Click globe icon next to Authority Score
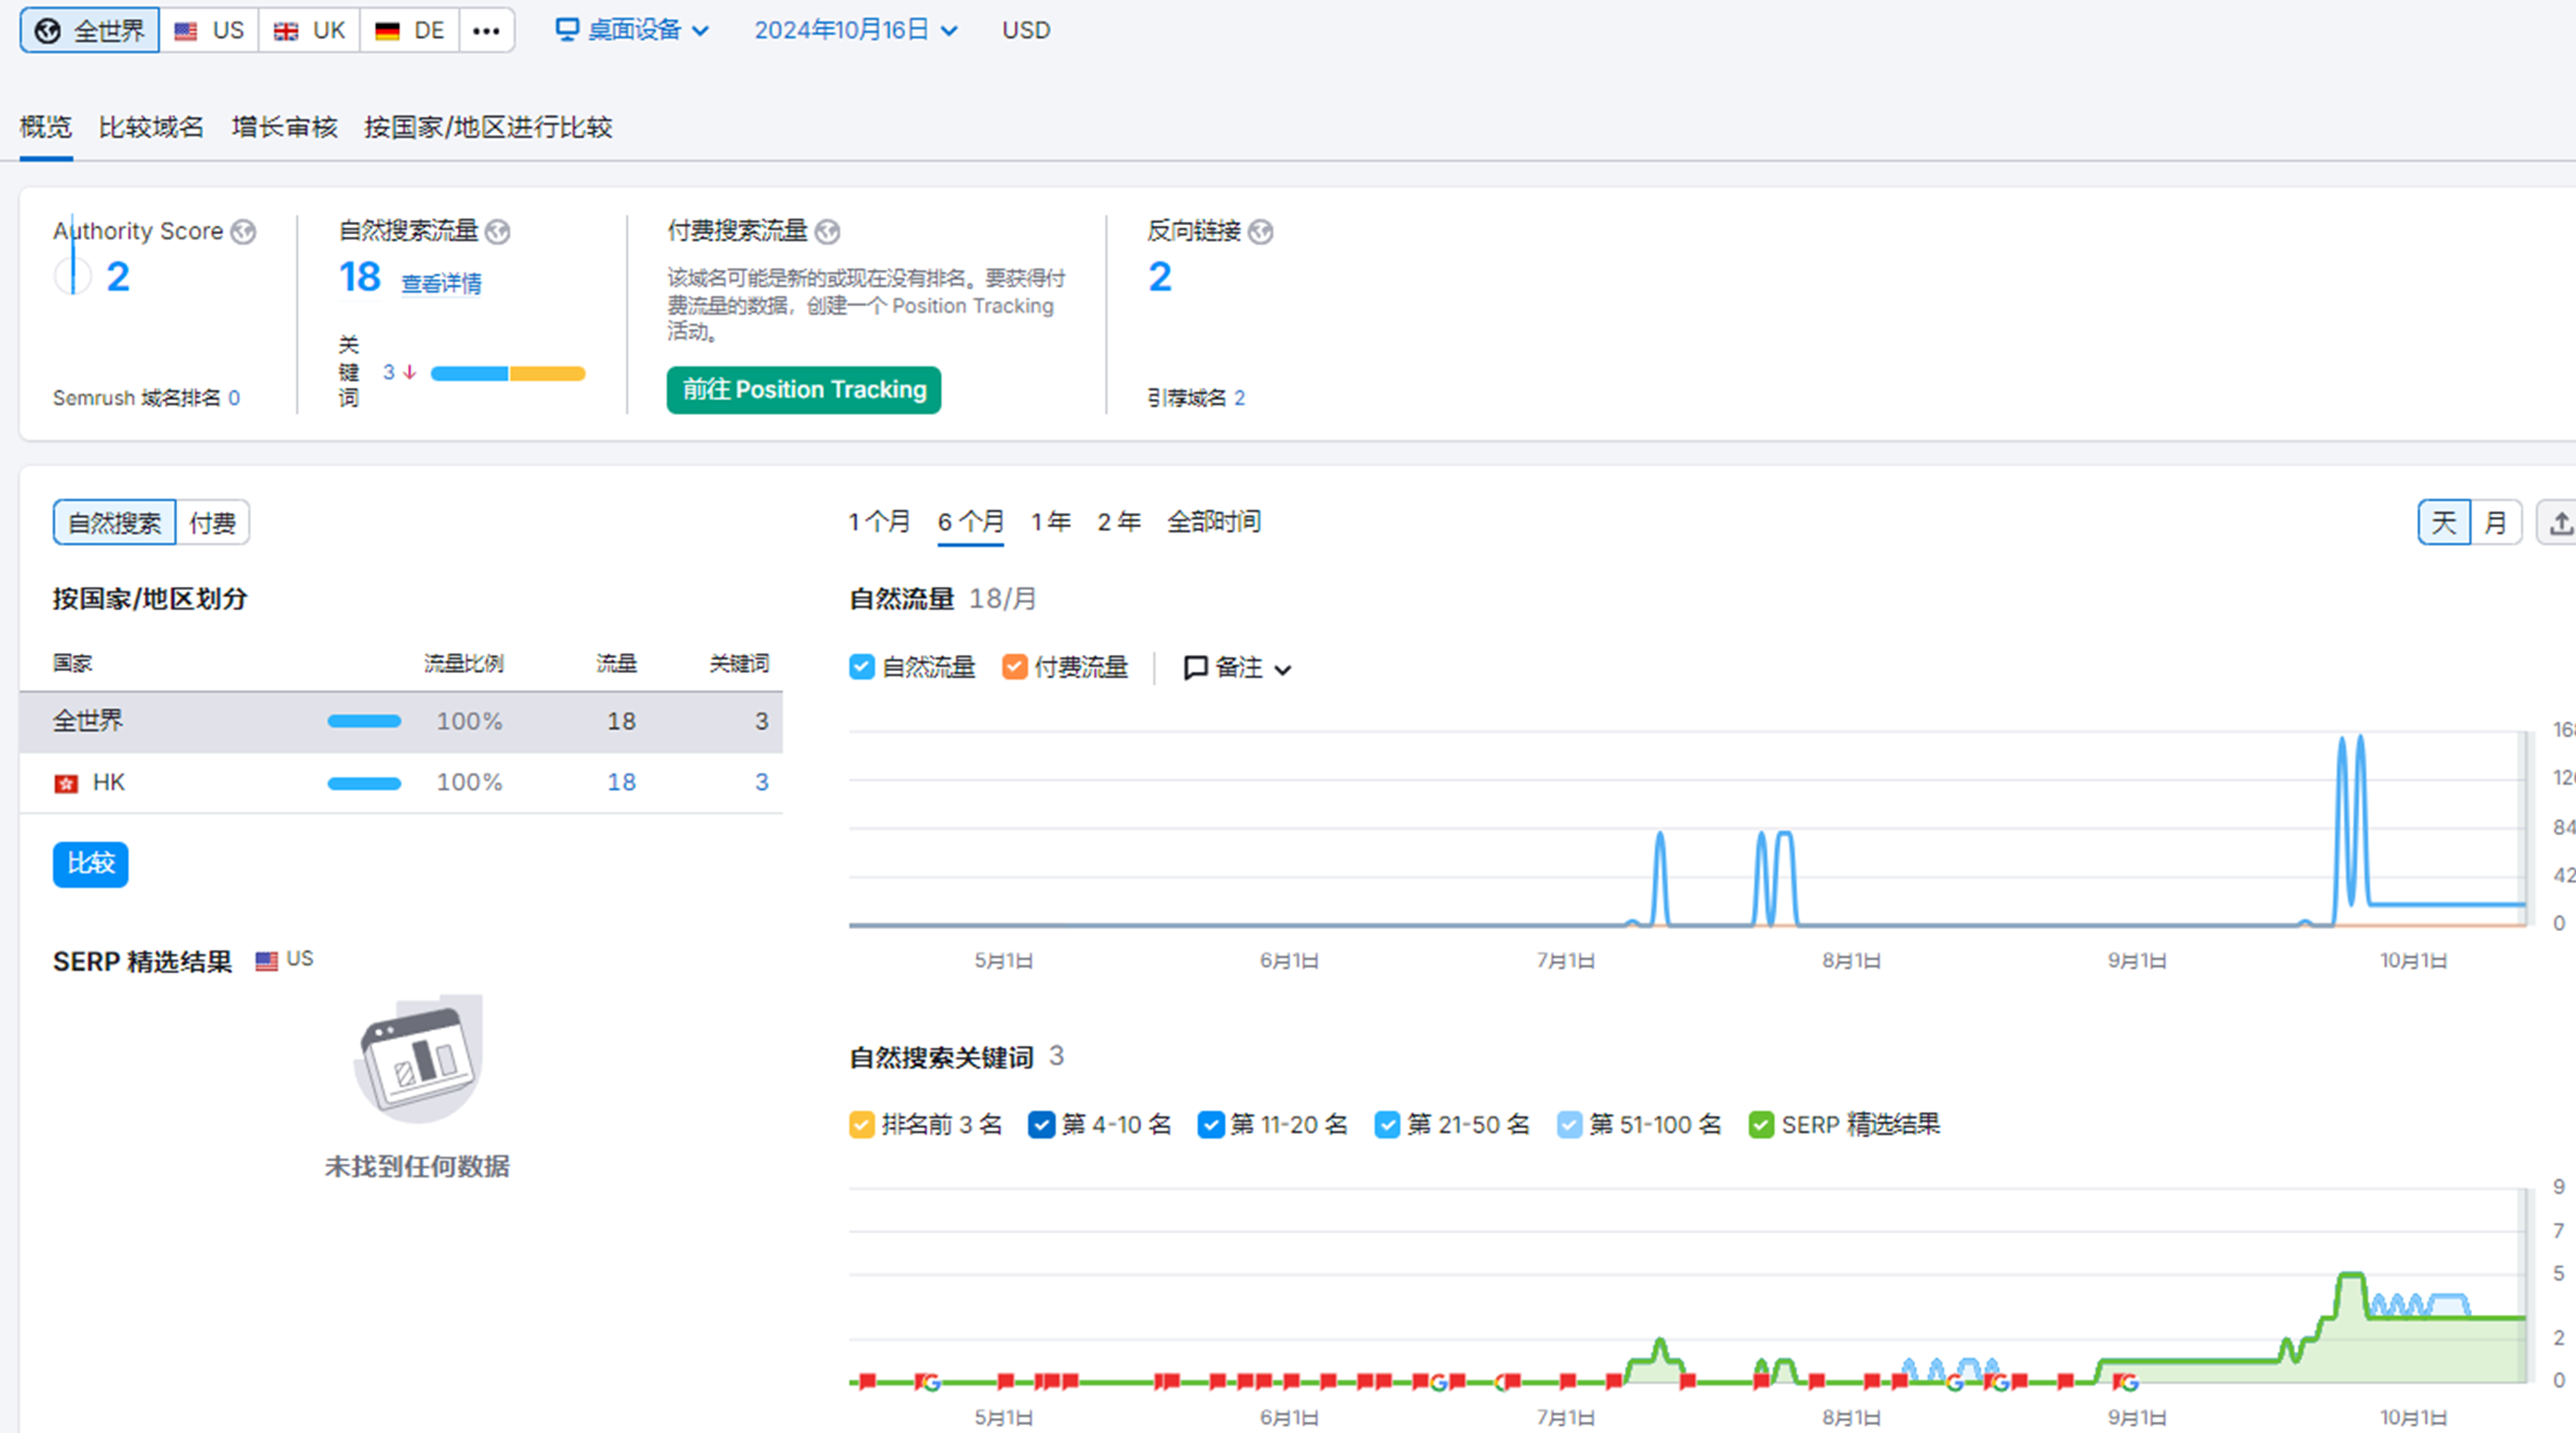The height and width of the screenshot is (1433, 2576). (x=243, y=232)
